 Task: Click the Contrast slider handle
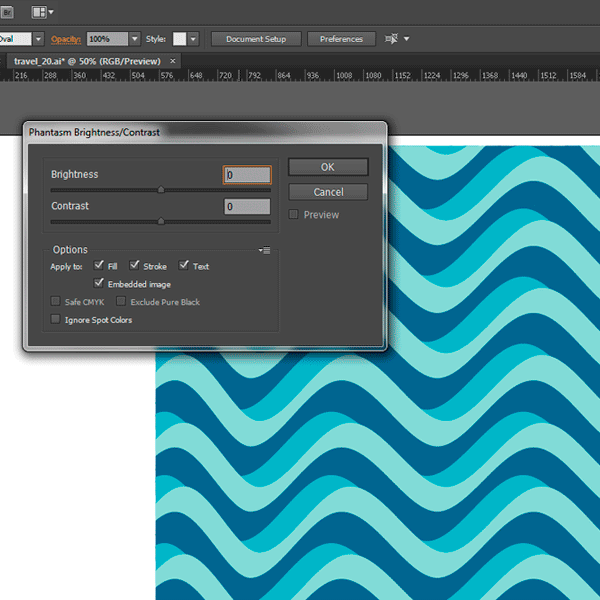[161, 221]
